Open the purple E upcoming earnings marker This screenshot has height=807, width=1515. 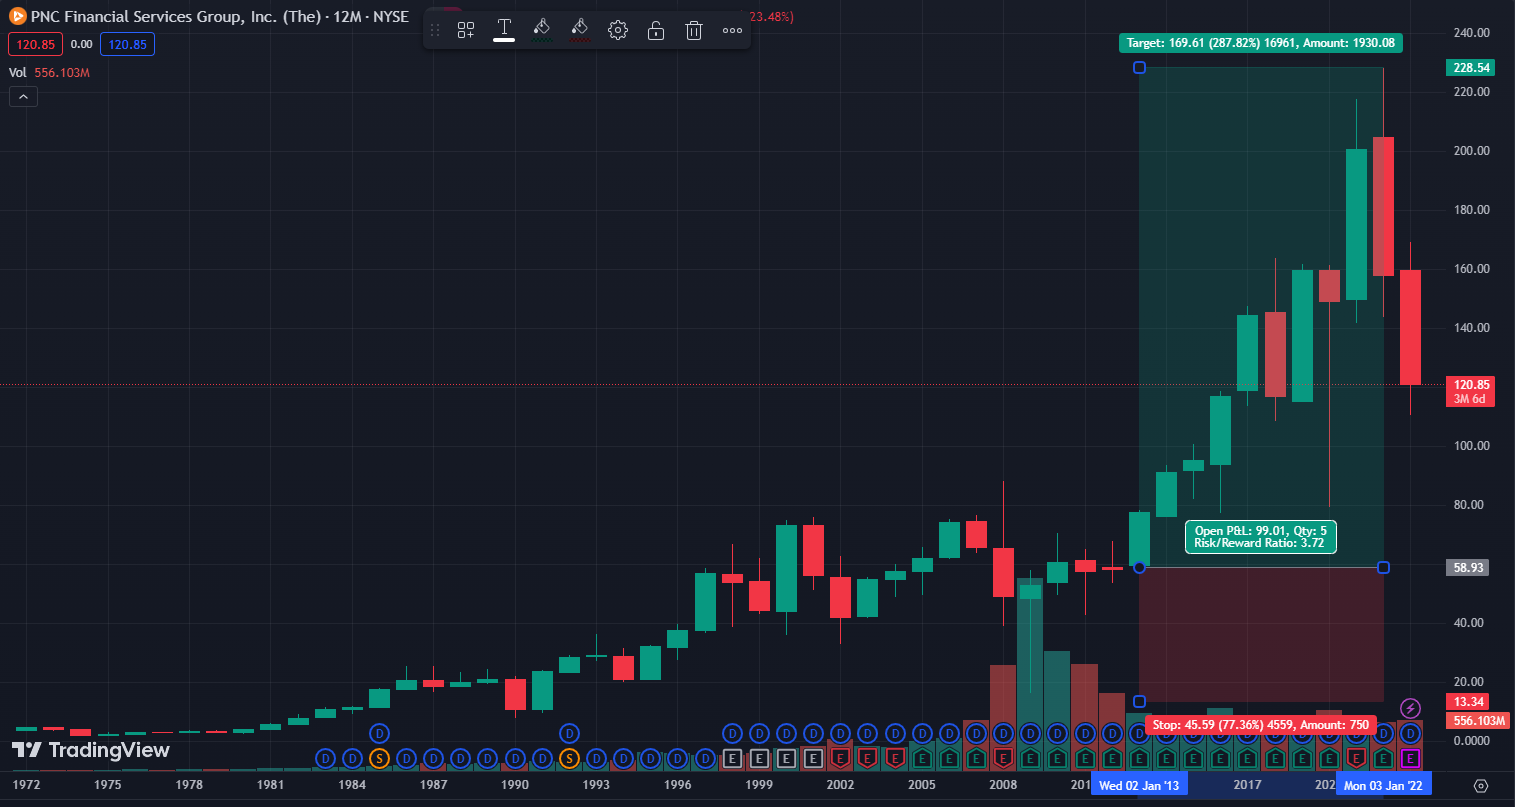(x=1410, y=759)
